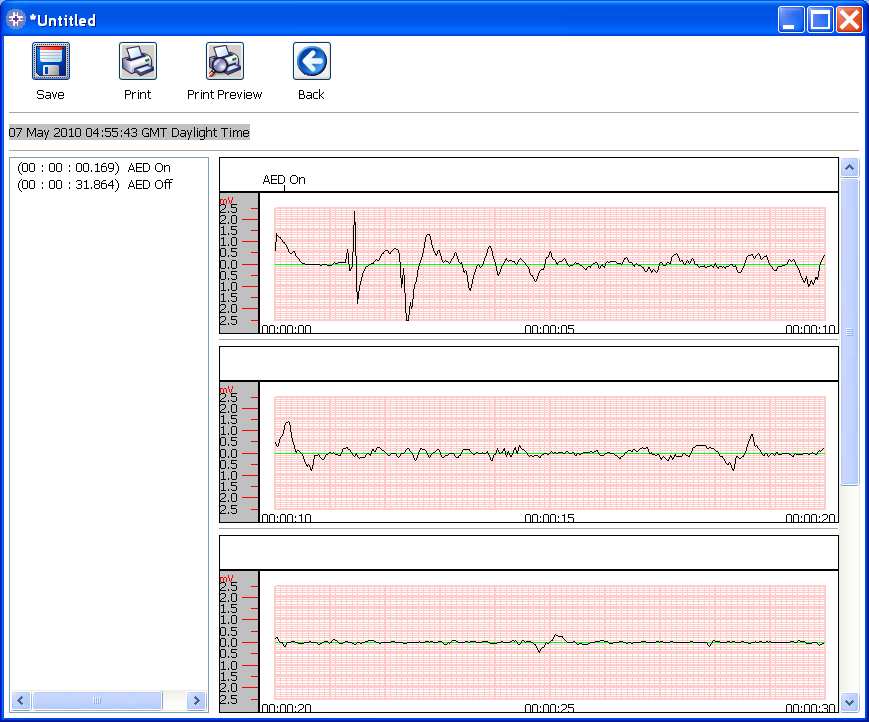Go Back with blue arrow icon

pos(311,61)
